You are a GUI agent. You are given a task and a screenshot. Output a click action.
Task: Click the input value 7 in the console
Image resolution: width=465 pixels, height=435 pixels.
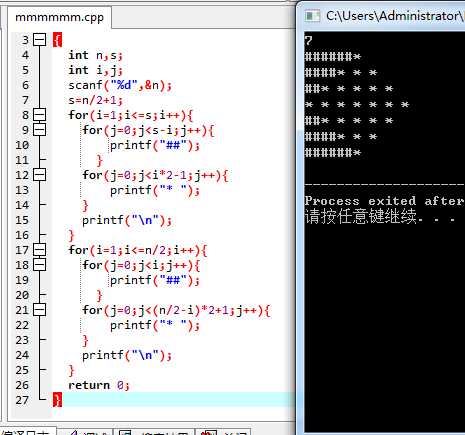click(308, 41)
